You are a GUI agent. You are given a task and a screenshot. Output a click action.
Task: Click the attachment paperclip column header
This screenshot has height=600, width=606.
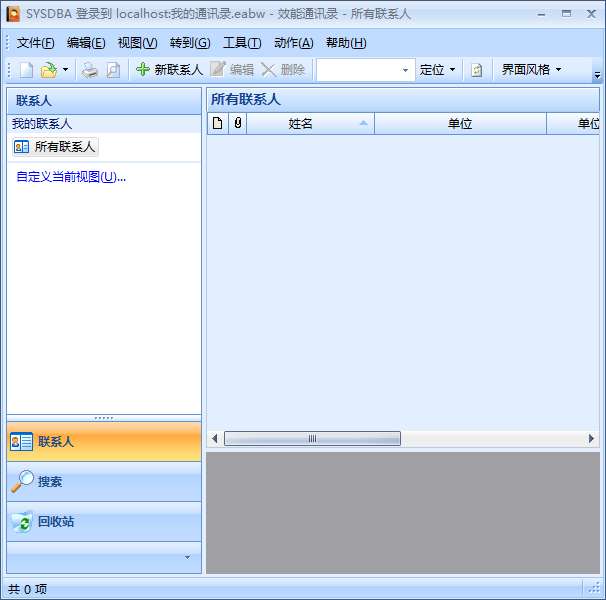point(238,124)
